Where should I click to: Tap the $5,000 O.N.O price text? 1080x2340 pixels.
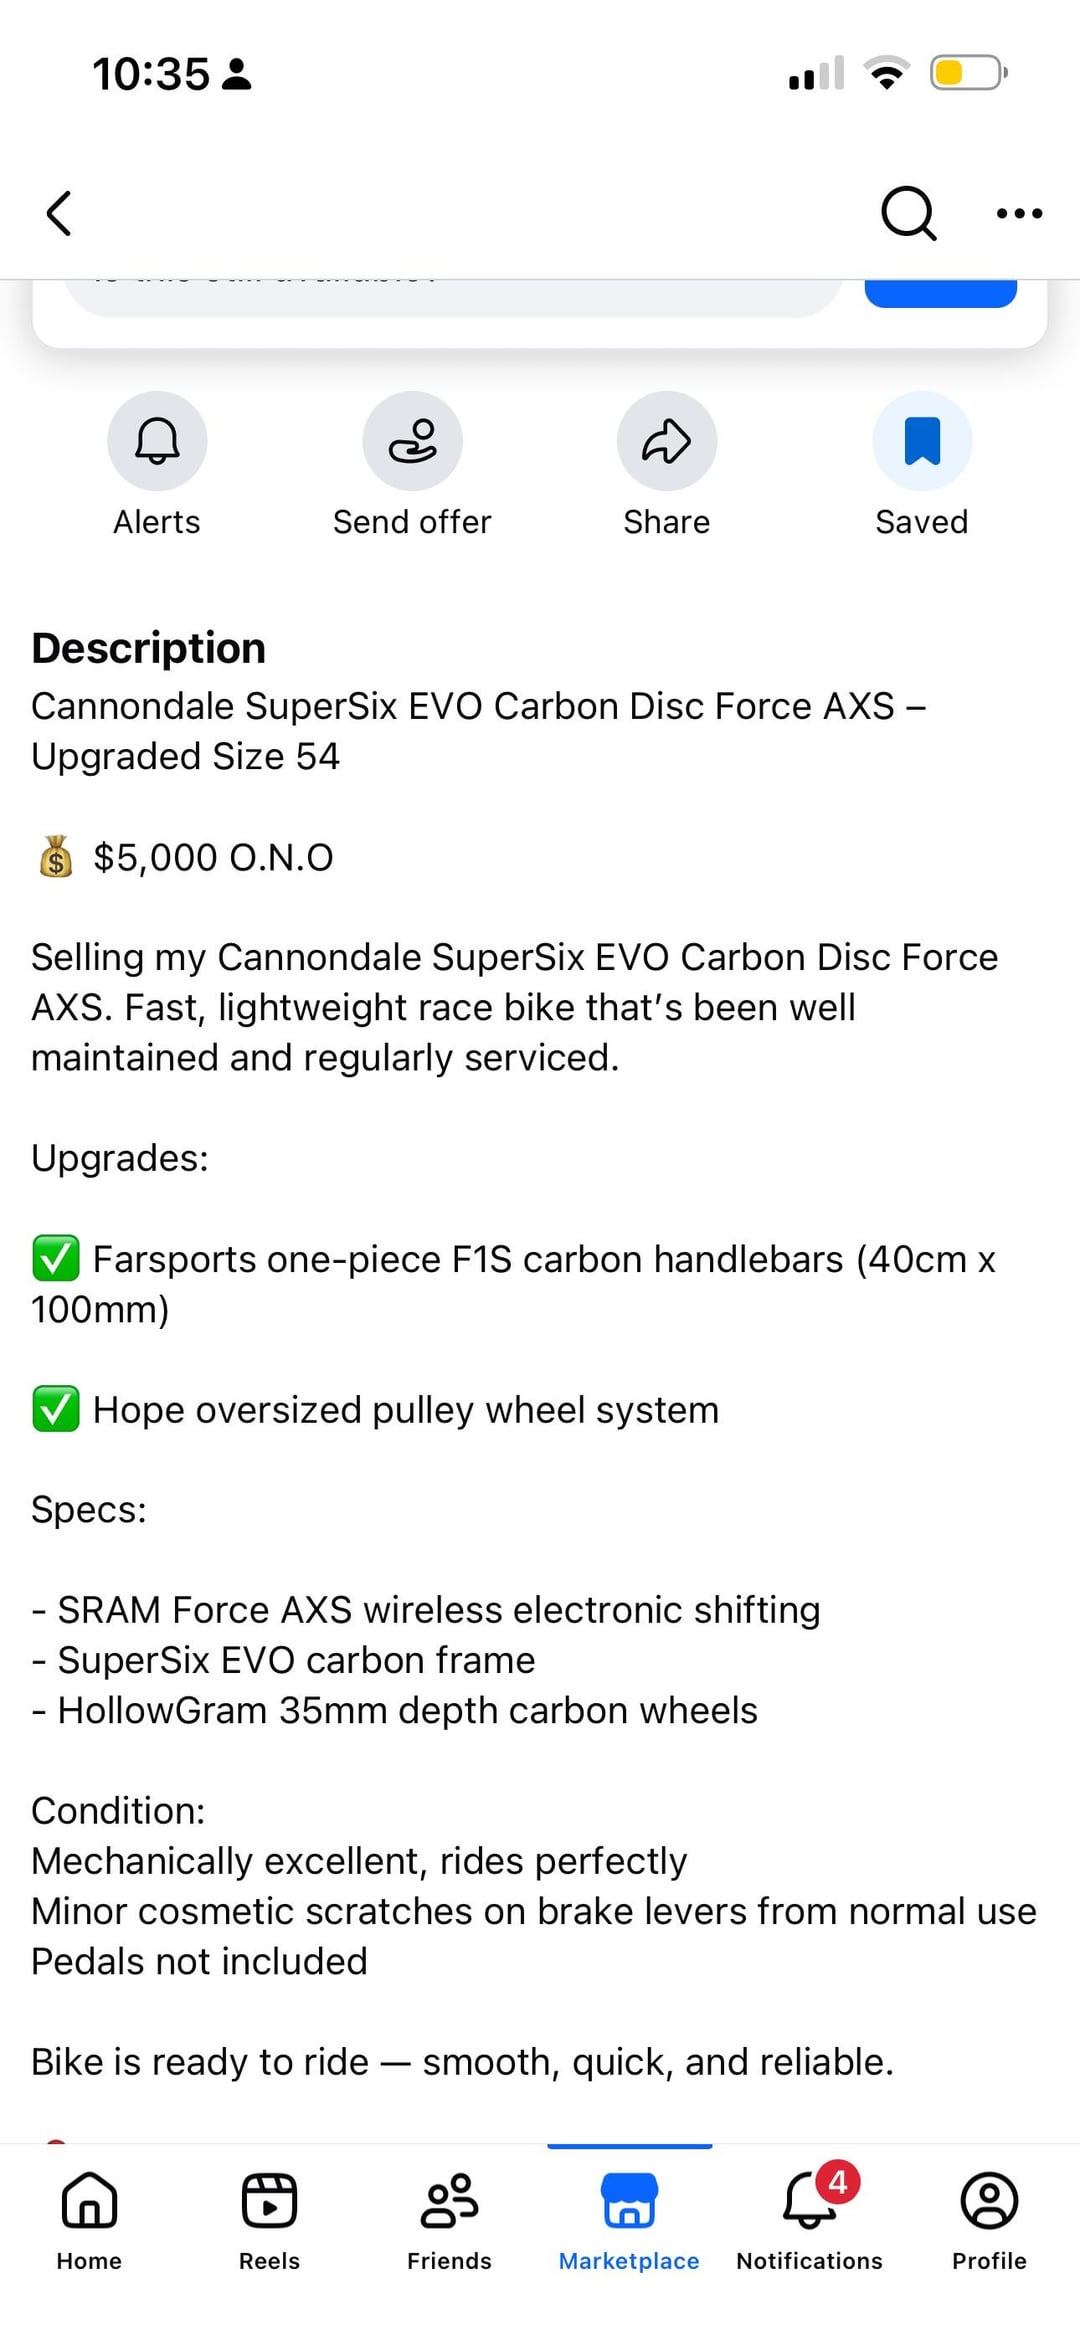pos(213,857)
